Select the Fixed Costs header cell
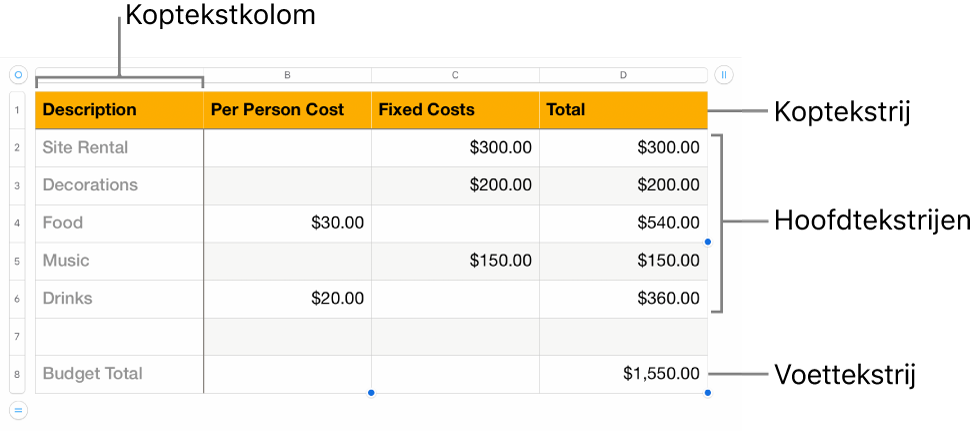979x431 pixels. pos(455,110)
